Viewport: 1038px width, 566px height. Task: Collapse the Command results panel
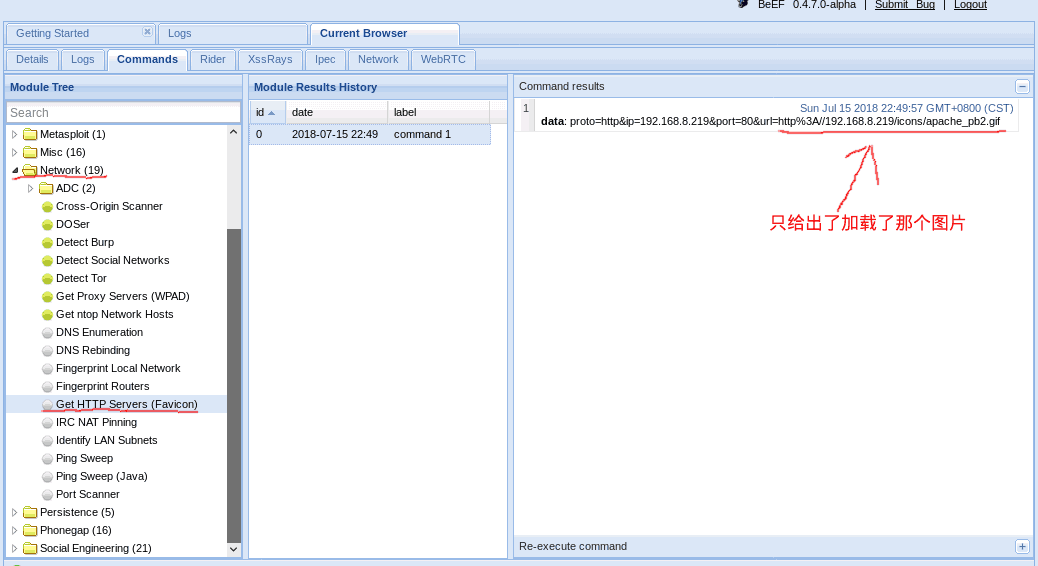click(1022, 87)
